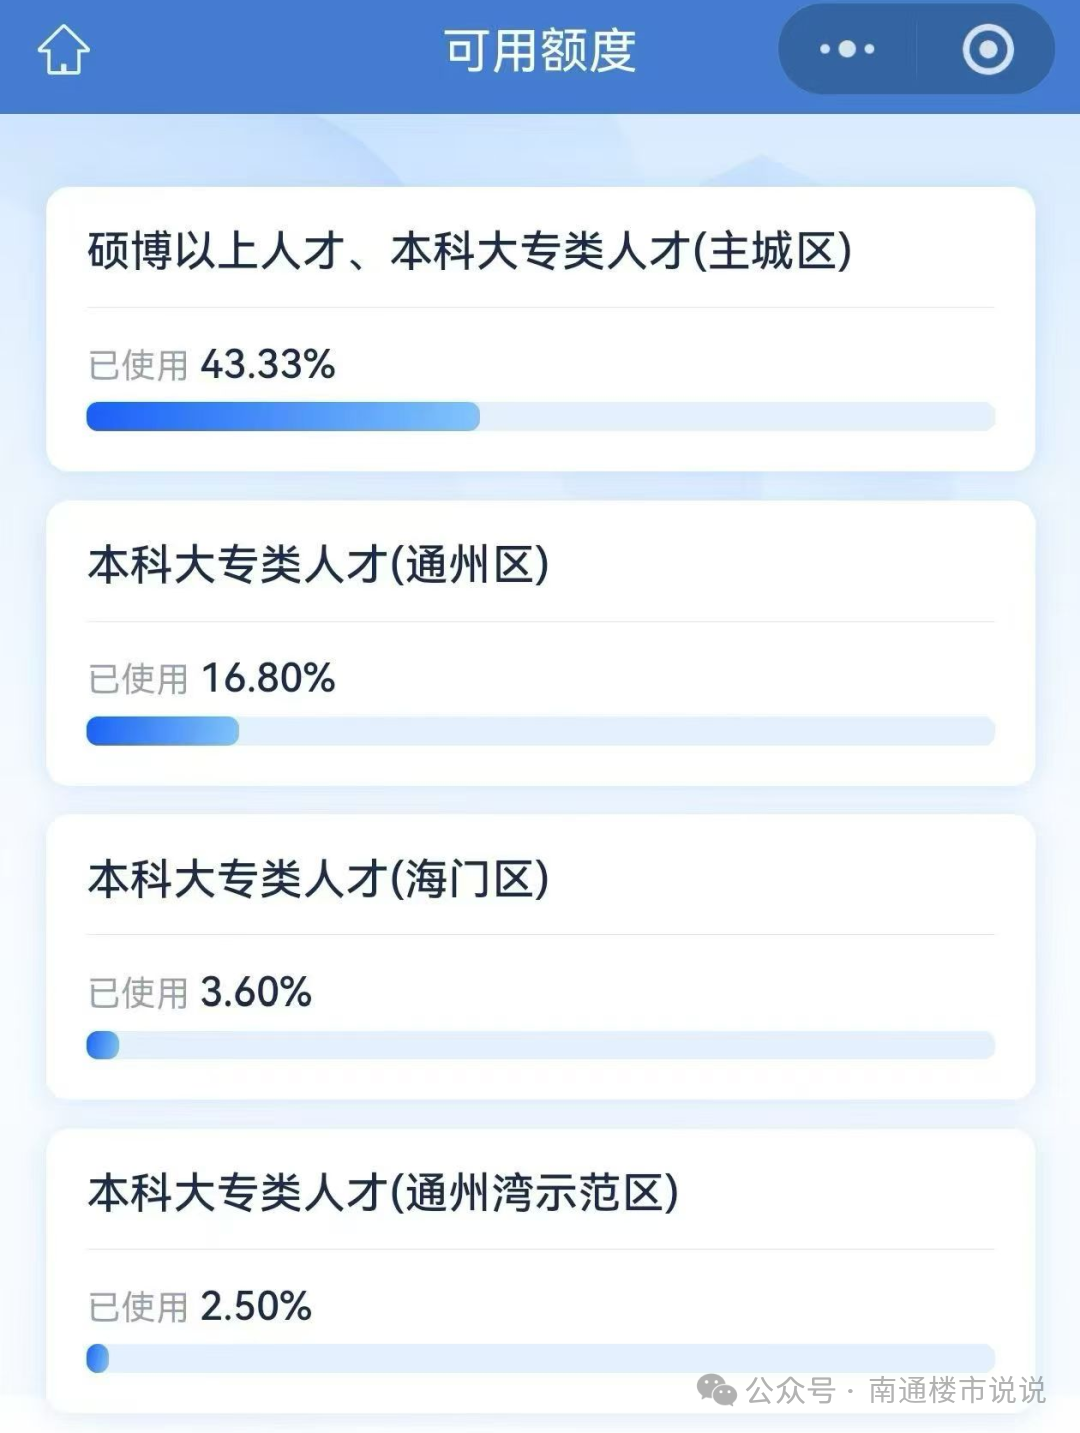Image resolution: width=1080 pixels, height=1433 pixels.
Task: Open the three-dots more menu
Action: pos(847,49)
